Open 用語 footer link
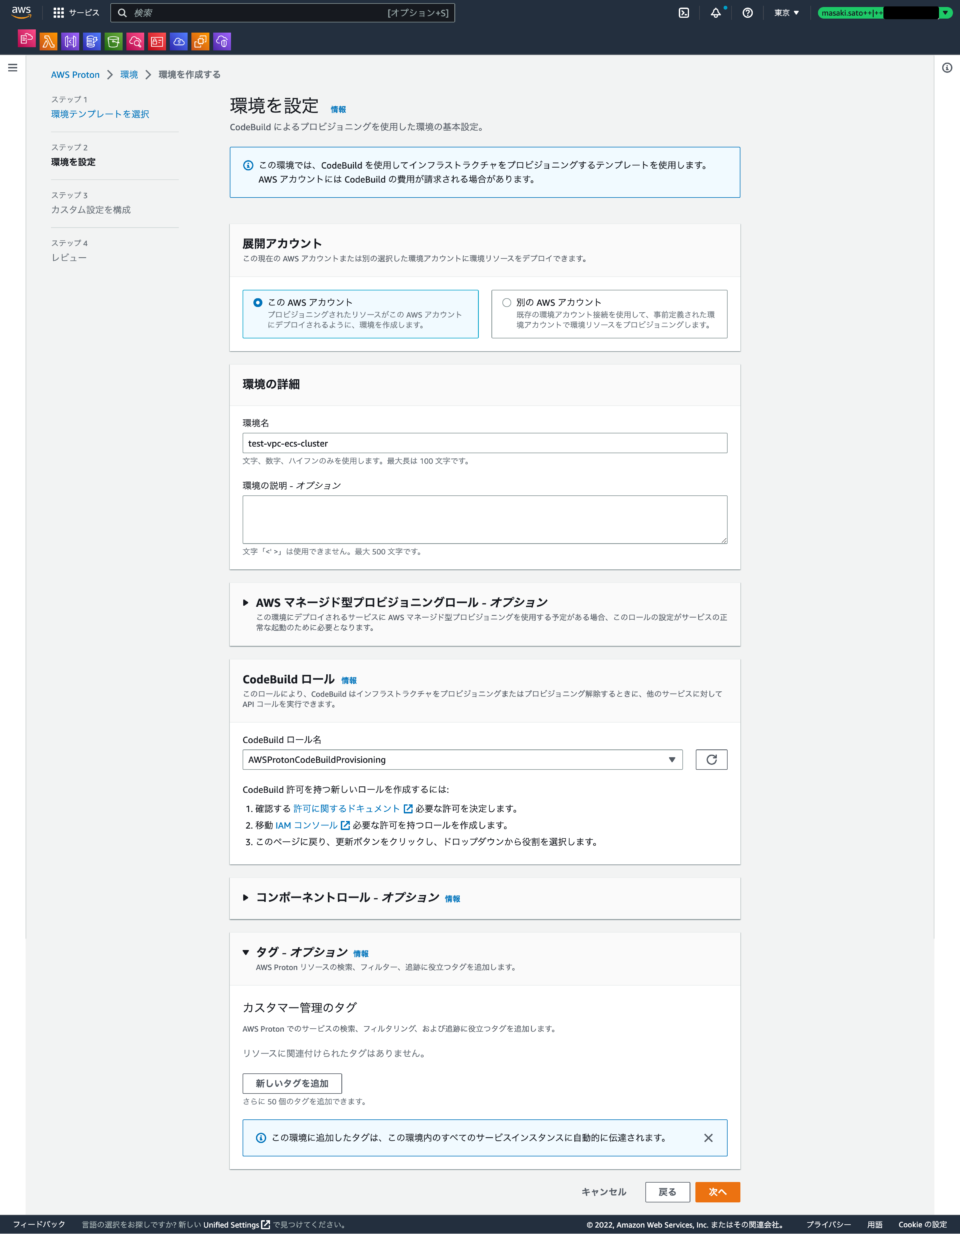The height and width of the screenshot is (1234, 960). pos(875,1225)
